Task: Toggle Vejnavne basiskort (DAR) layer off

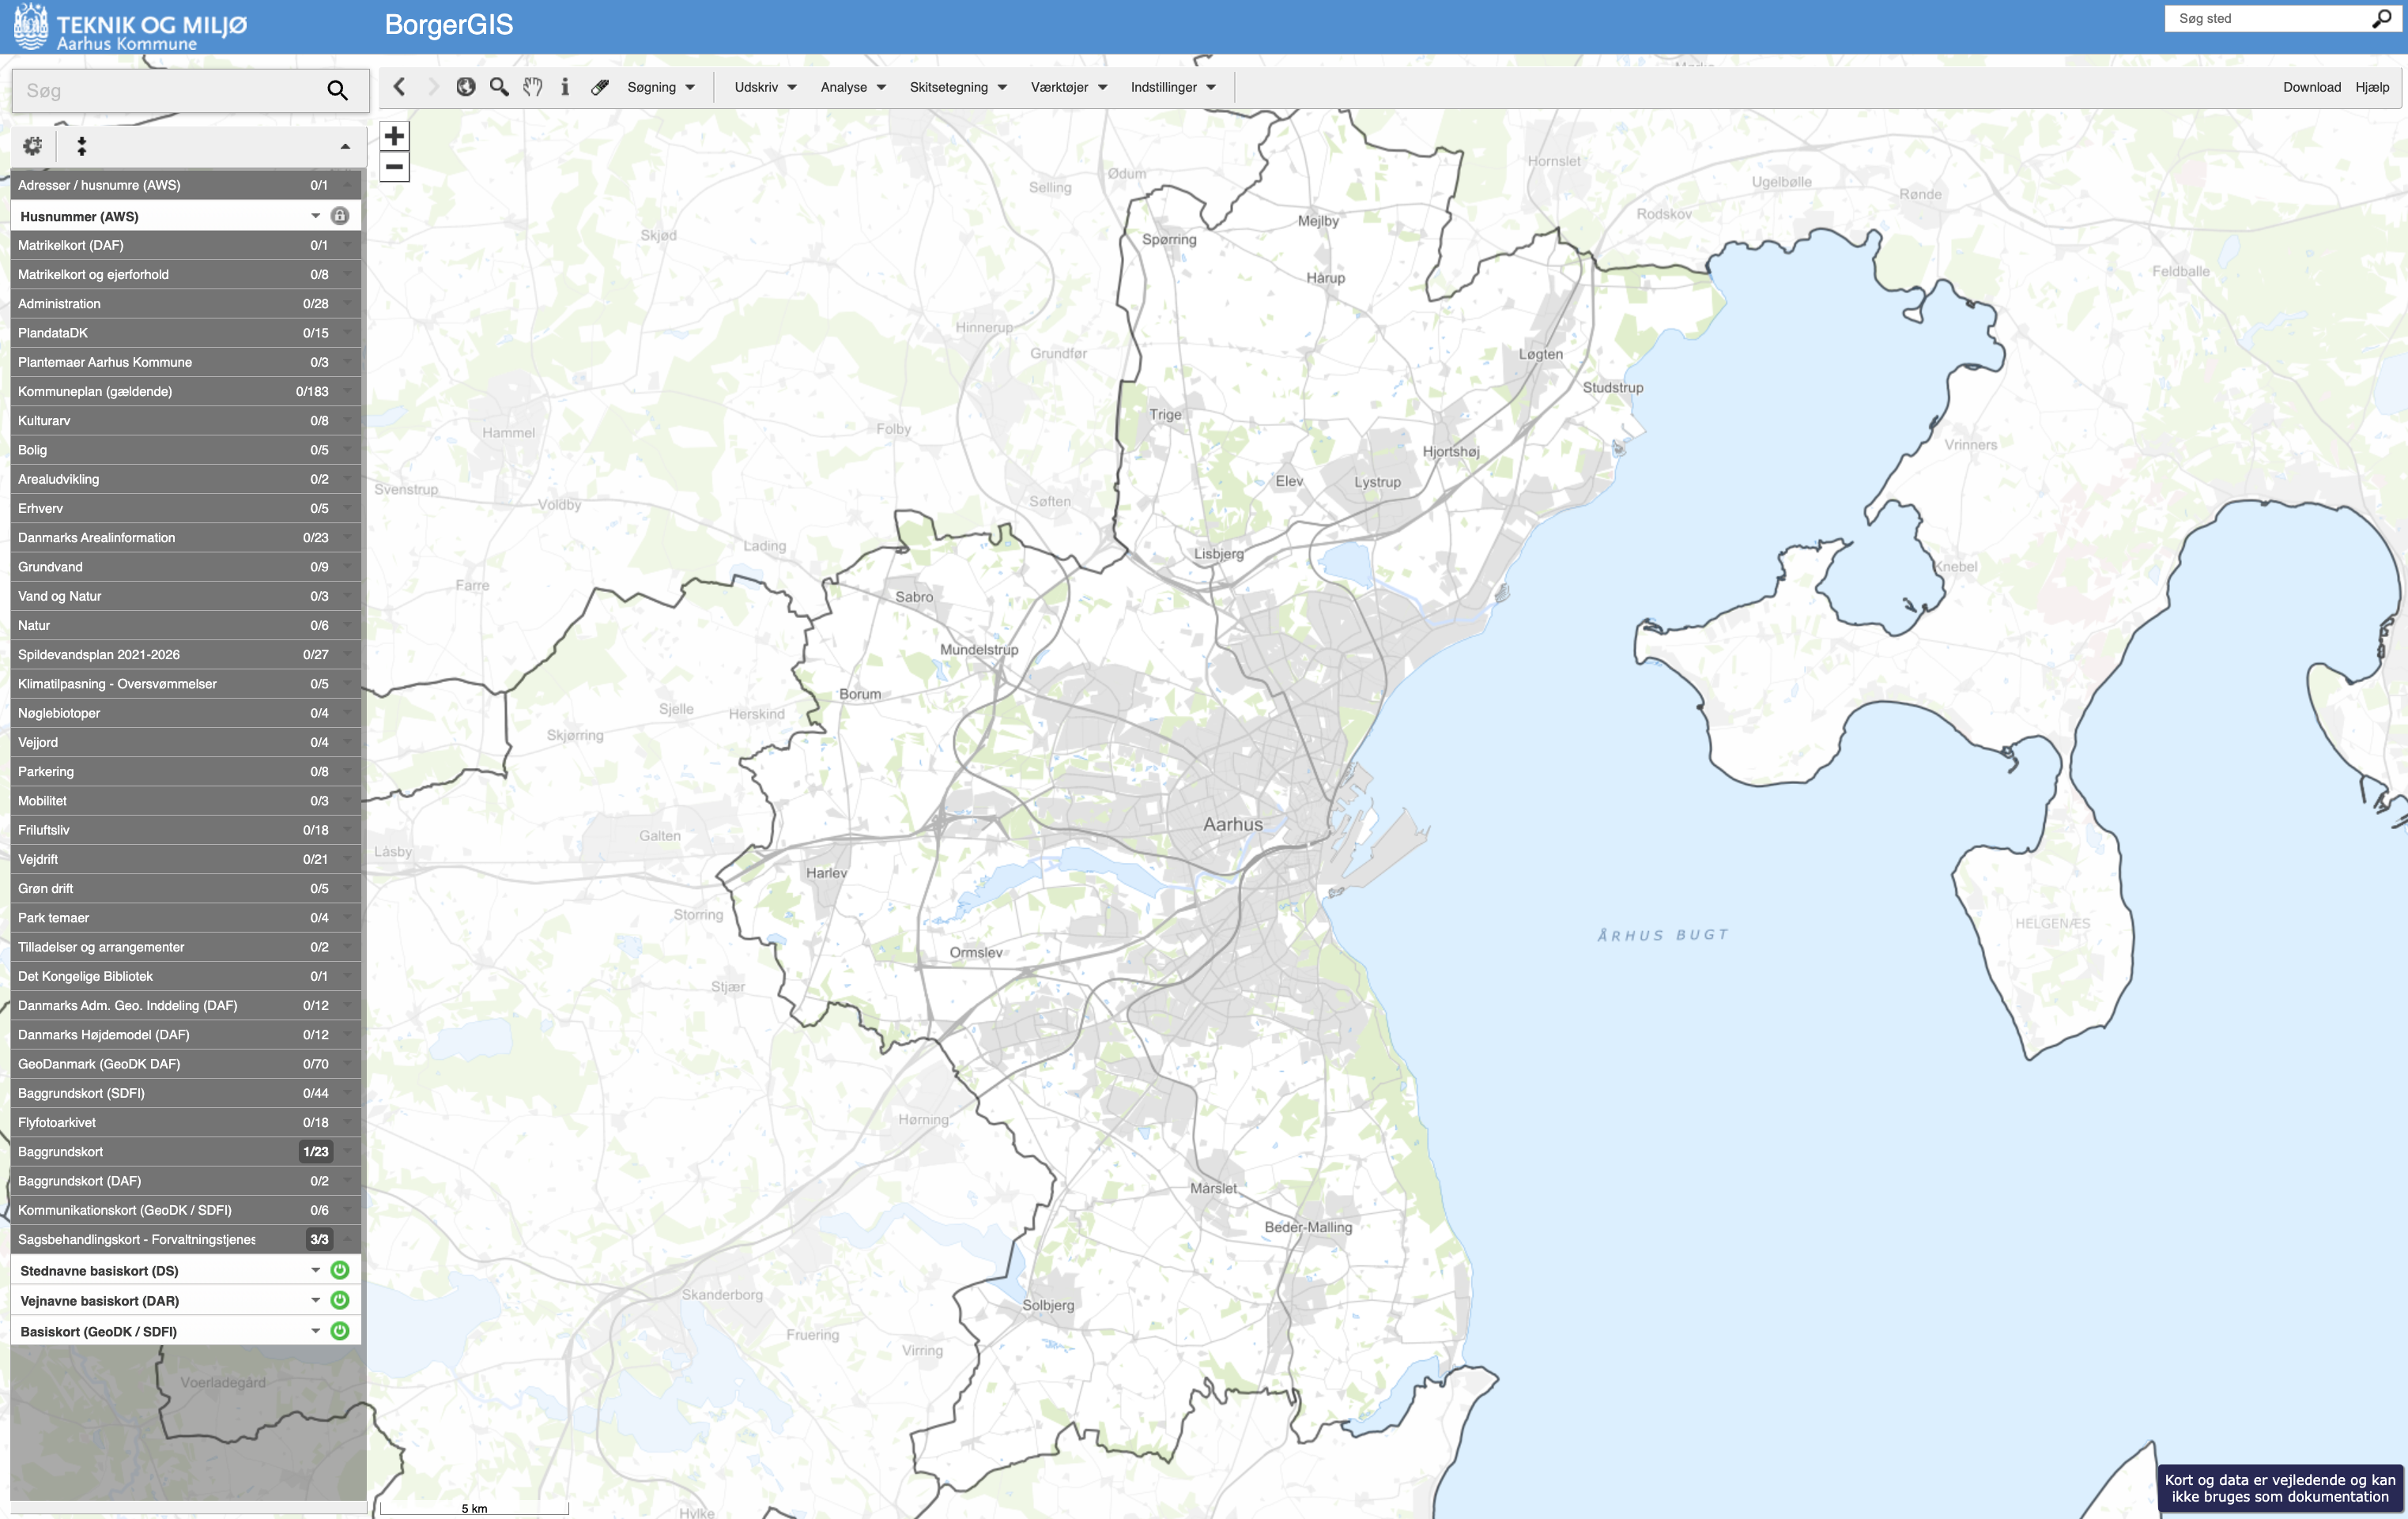Action: click(x=340, y=1300)
